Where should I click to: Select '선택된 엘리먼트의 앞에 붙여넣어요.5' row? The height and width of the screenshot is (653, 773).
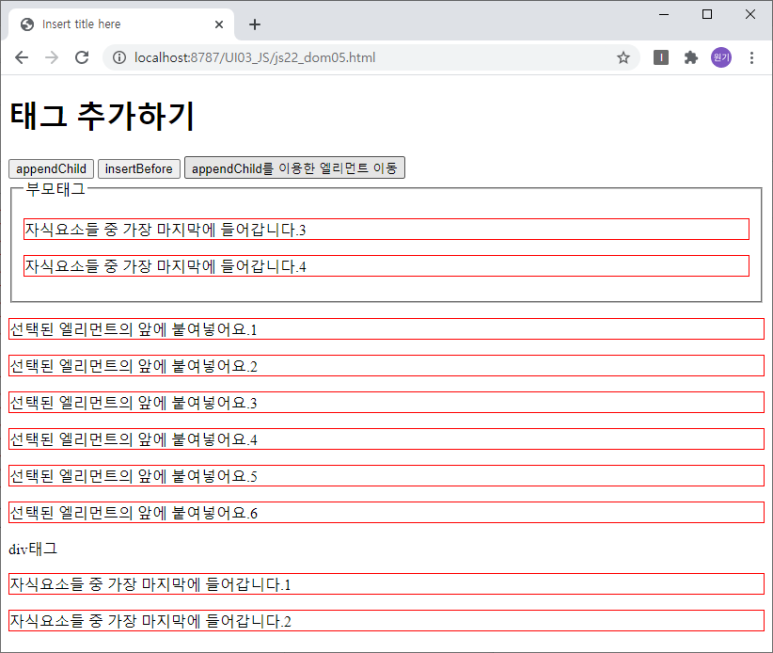[x=386, y=476]
